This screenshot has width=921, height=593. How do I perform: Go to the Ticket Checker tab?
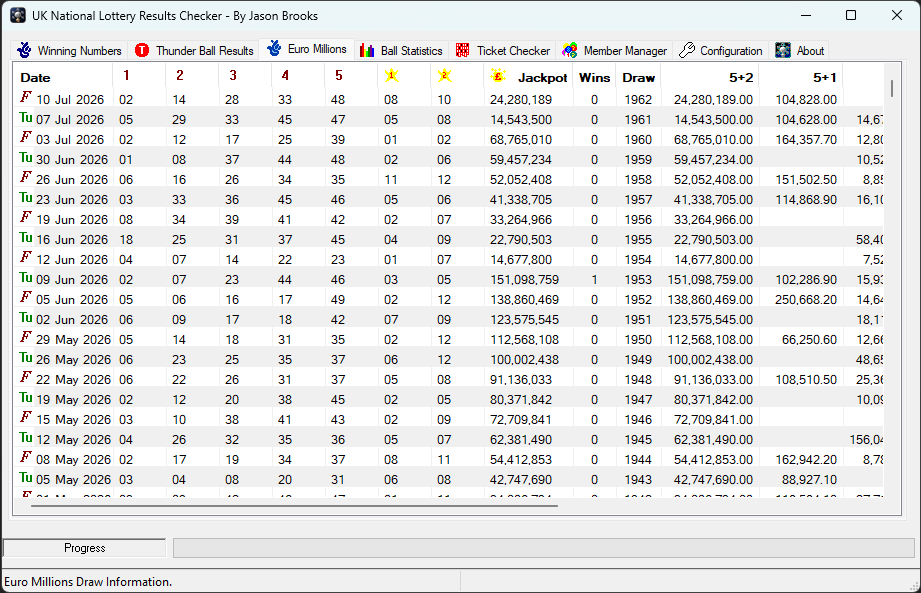click(503, 50)
